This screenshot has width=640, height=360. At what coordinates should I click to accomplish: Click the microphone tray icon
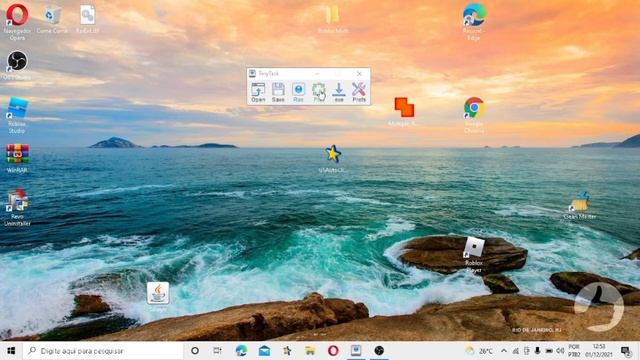pyautogui.click(x=538, y=351)
